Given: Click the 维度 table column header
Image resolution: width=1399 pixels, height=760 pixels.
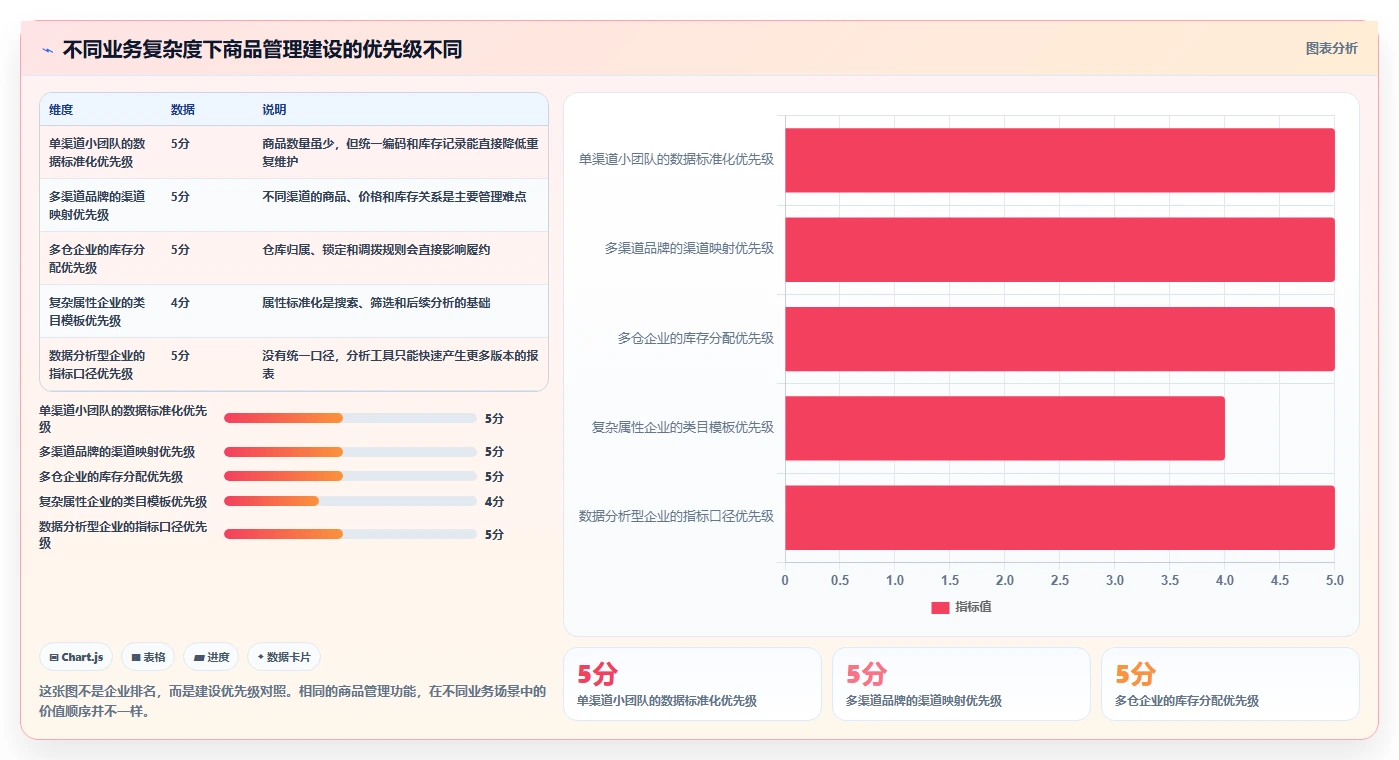Looking at the screenshot, I should tap(61, 110).
